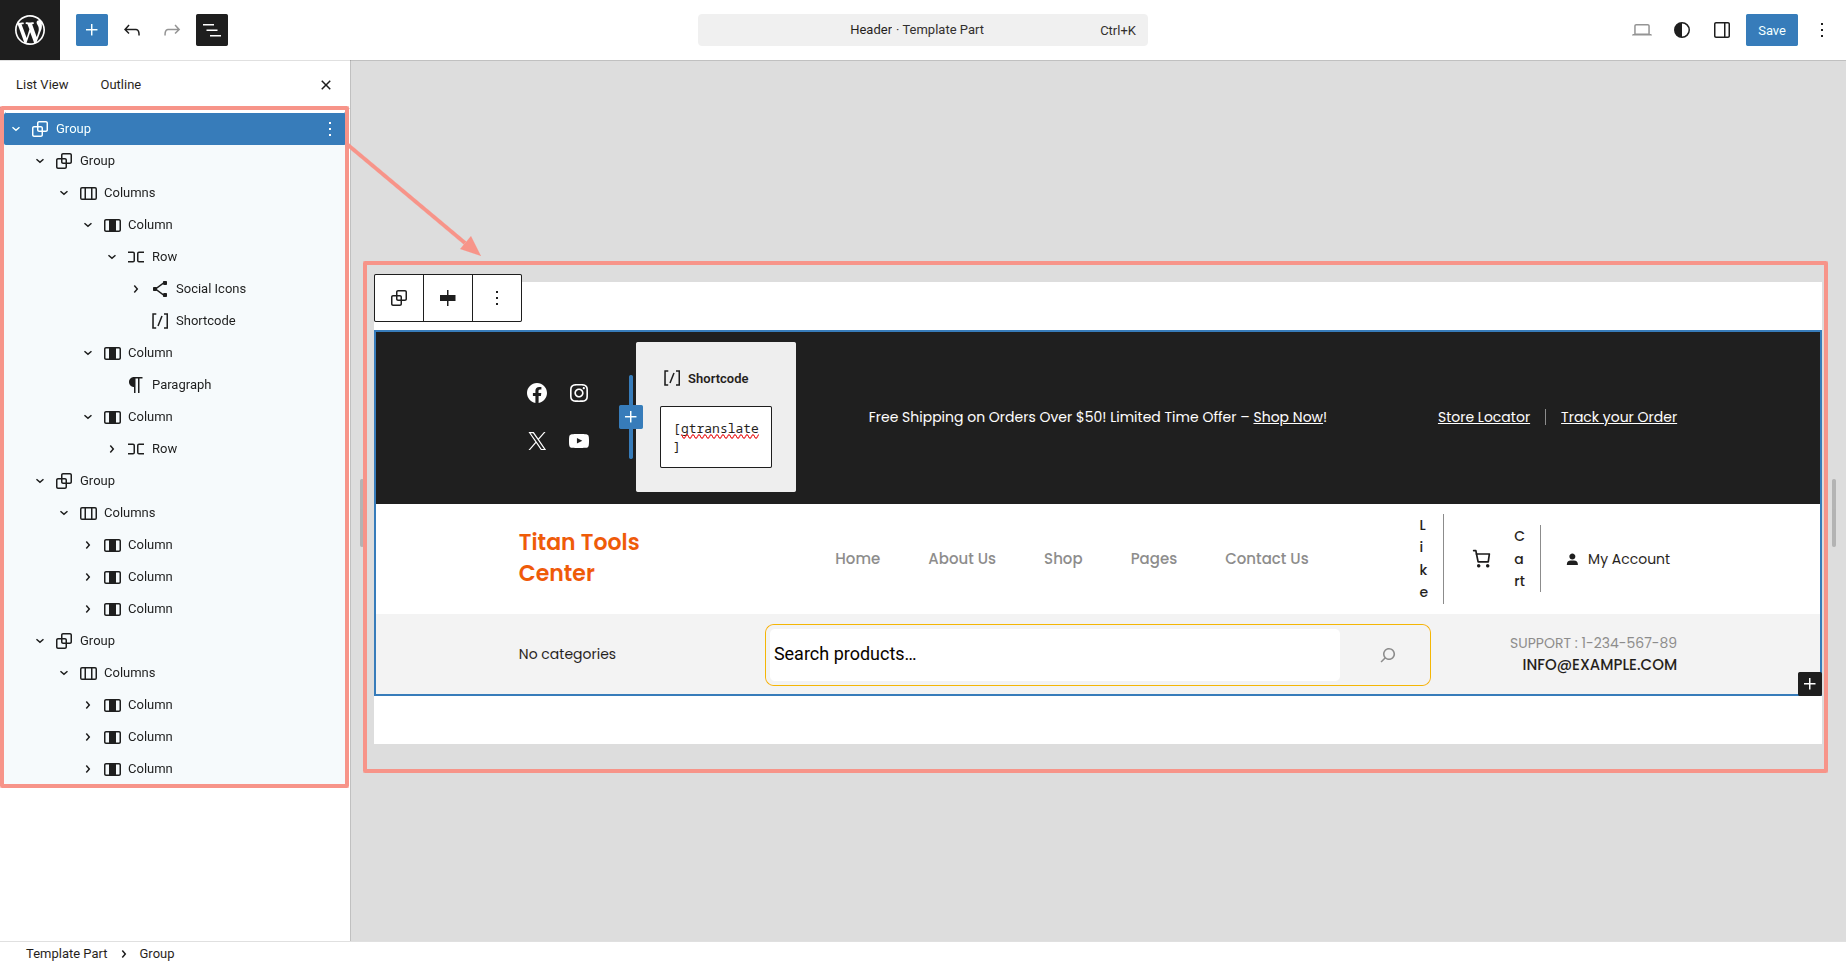This screenshot has width=1846, height=966.
Task: Collapse the top-level Group block
Action: (x=16, y=129)
